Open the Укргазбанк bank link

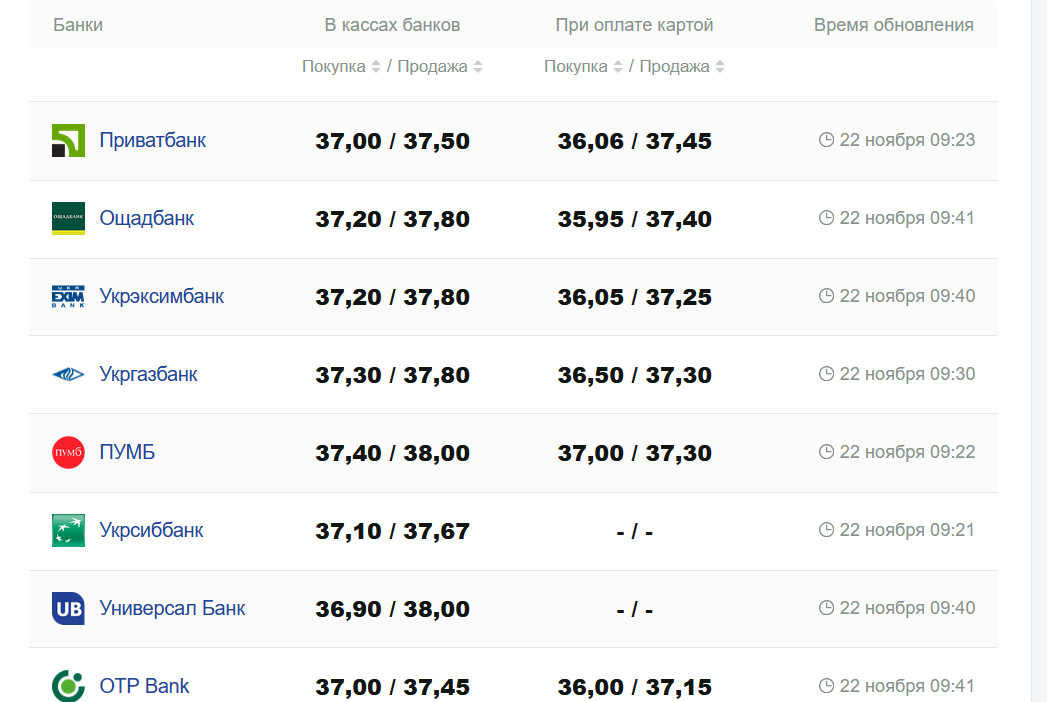point(149,374)
